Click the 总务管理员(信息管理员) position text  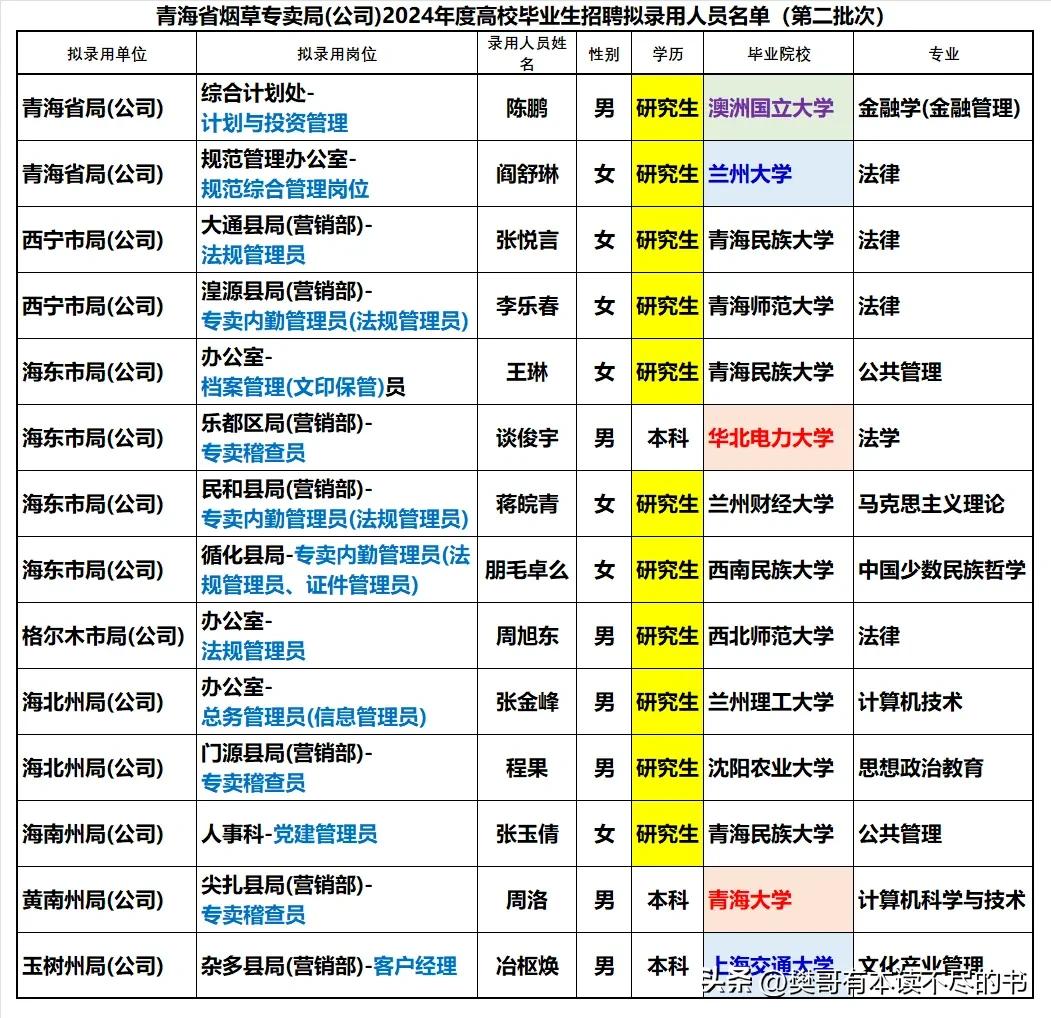pyautogui.click(x=314, y=717)
